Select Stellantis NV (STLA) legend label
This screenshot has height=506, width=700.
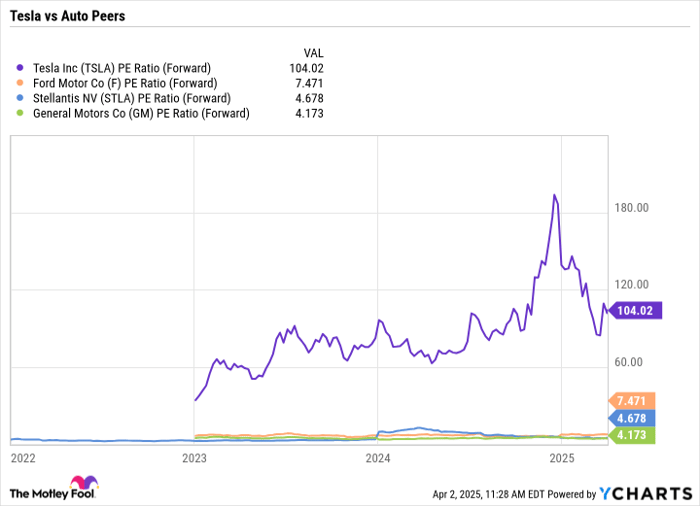point(132,98)
